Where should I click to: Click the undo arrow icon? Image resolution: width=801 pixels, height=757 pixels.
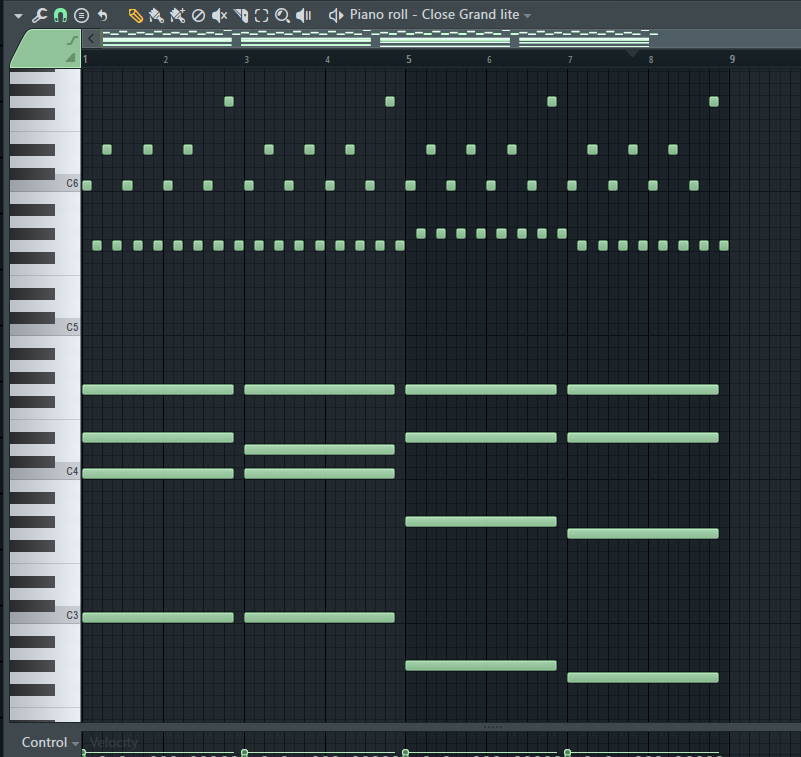click(x=103, y=15)
